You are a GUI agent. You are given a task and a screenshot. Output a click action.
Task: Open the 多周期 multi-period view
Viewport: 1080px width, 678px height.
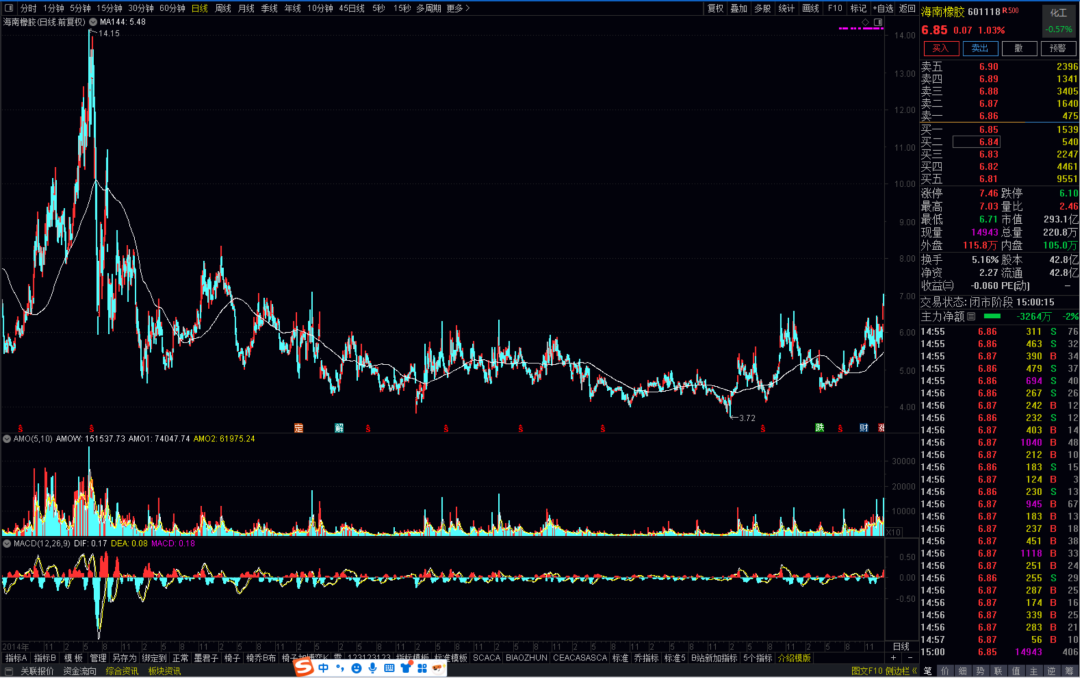[428, 8]
